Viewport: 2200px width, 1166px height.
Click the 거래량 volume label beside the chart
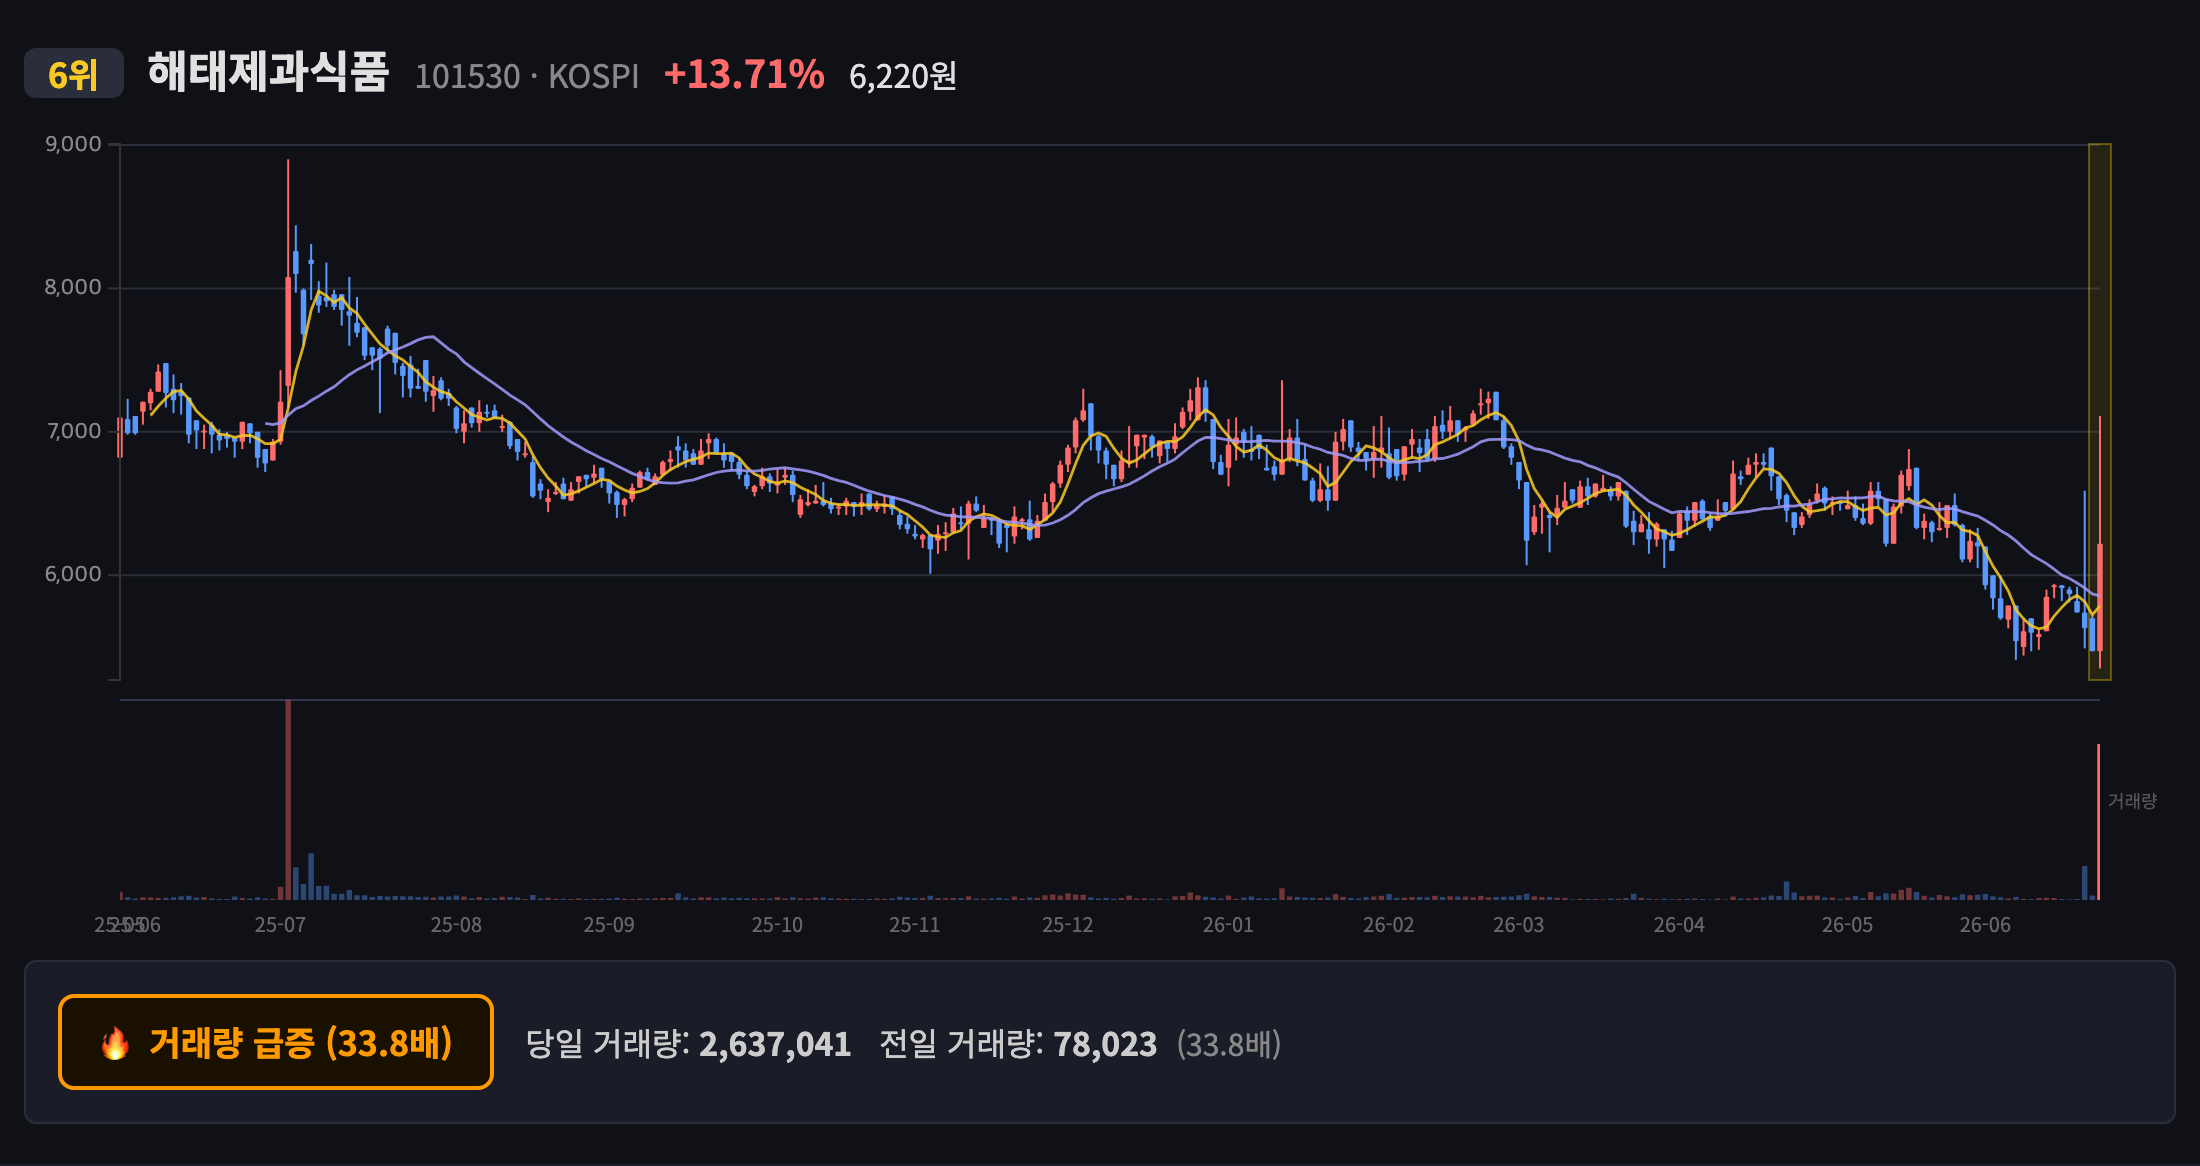pyautogui.click(x=2132, y=801)
